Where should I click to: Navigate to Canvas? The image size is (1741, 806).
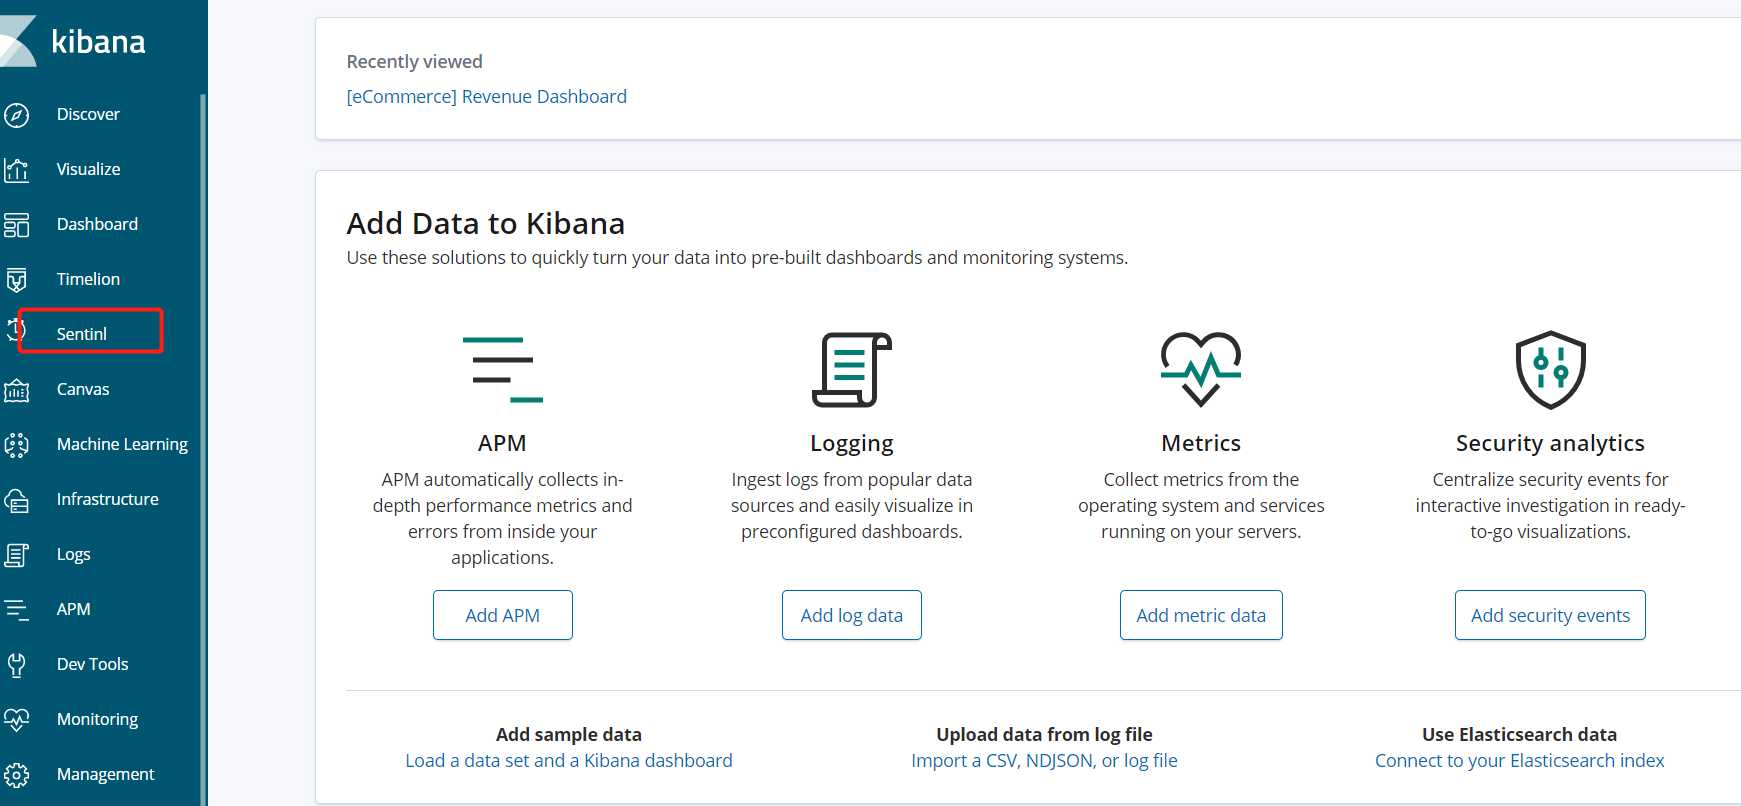click(83, 389)
